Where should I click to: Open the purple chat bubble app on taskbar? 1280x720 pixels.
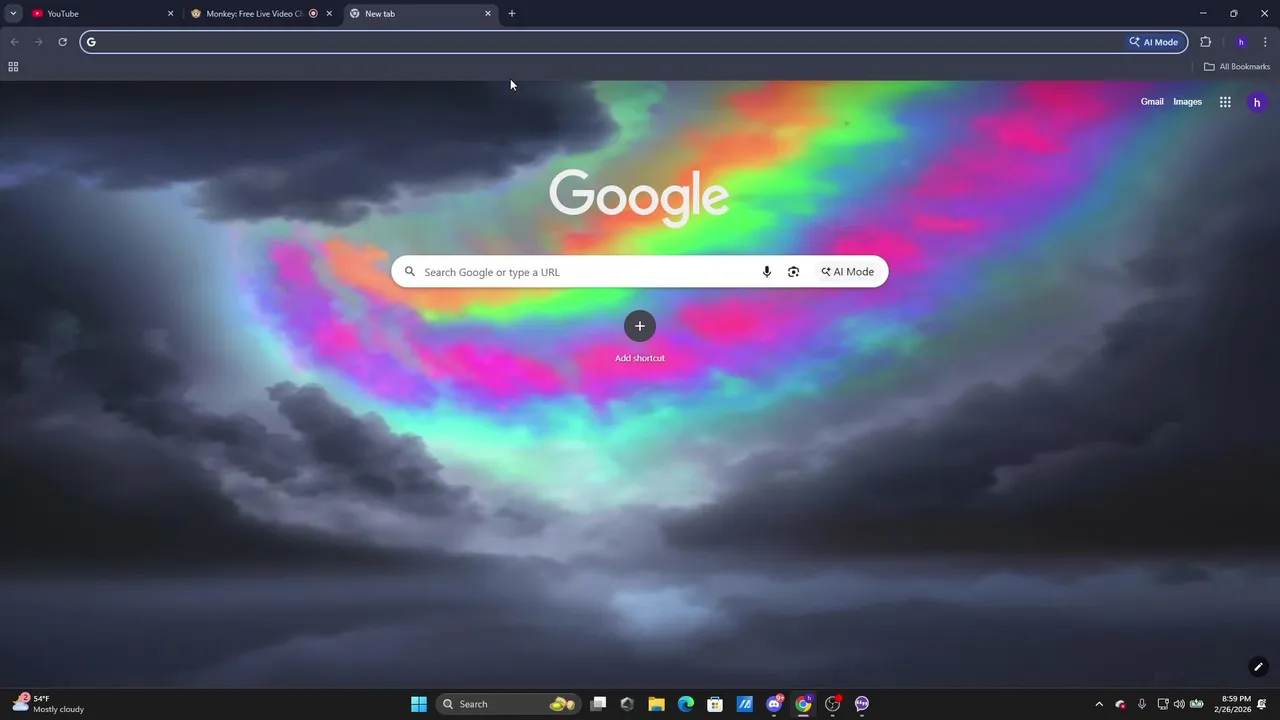(x=862, y=704)
